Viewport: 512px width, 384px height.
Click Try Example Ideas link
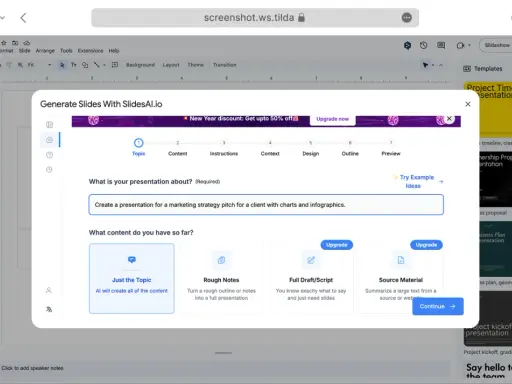click(x=418, y=181)
